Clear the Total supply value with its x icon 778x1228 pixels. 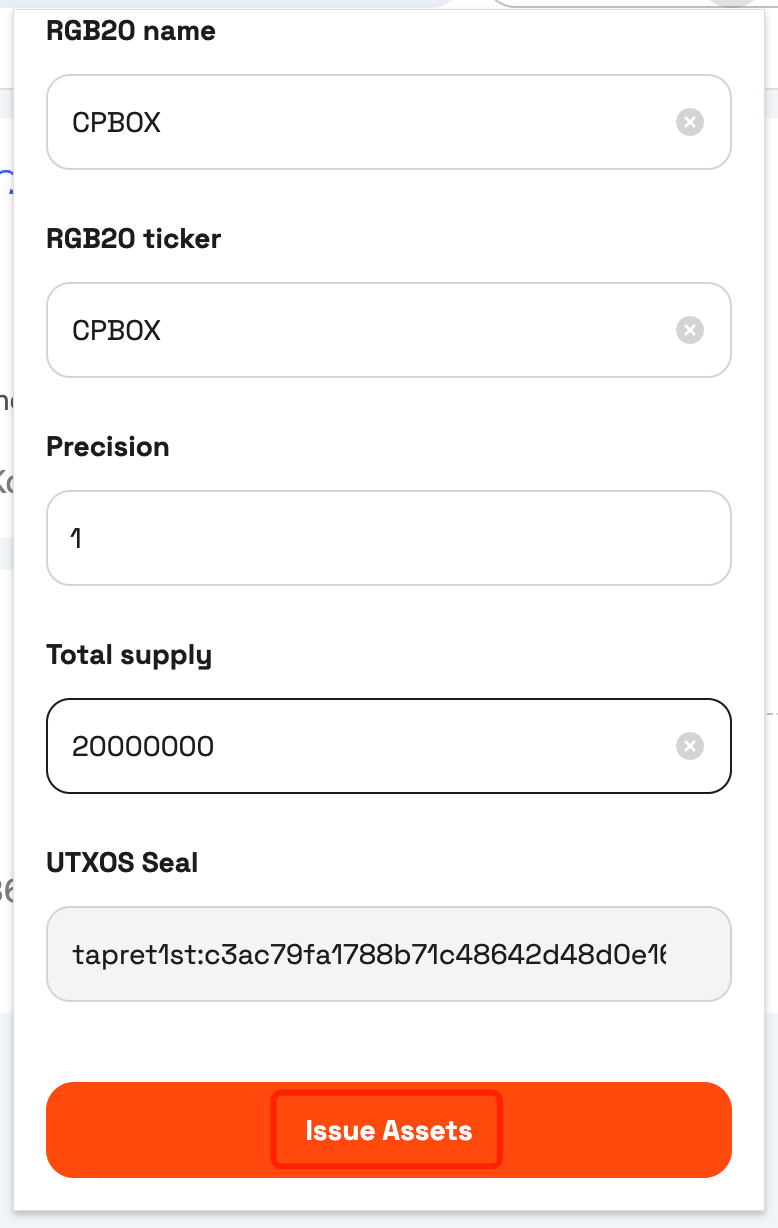click(x=689, y=746)
